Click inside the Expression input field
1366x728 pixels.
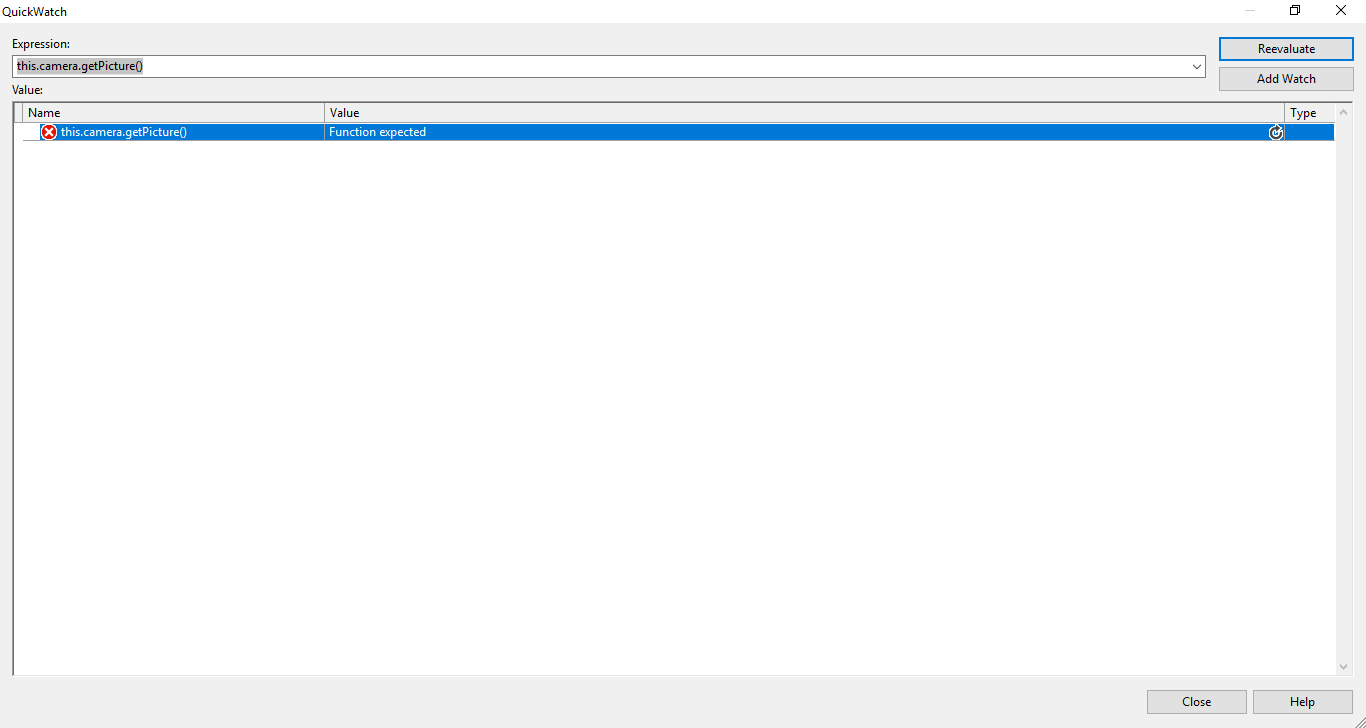click(400, 66)
